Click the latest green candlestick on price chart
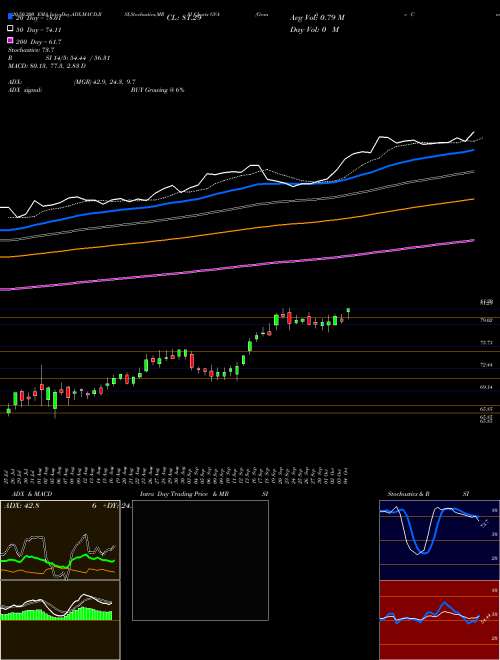The height and width of the screenshot is (660, 500). [x=348, y=311]
